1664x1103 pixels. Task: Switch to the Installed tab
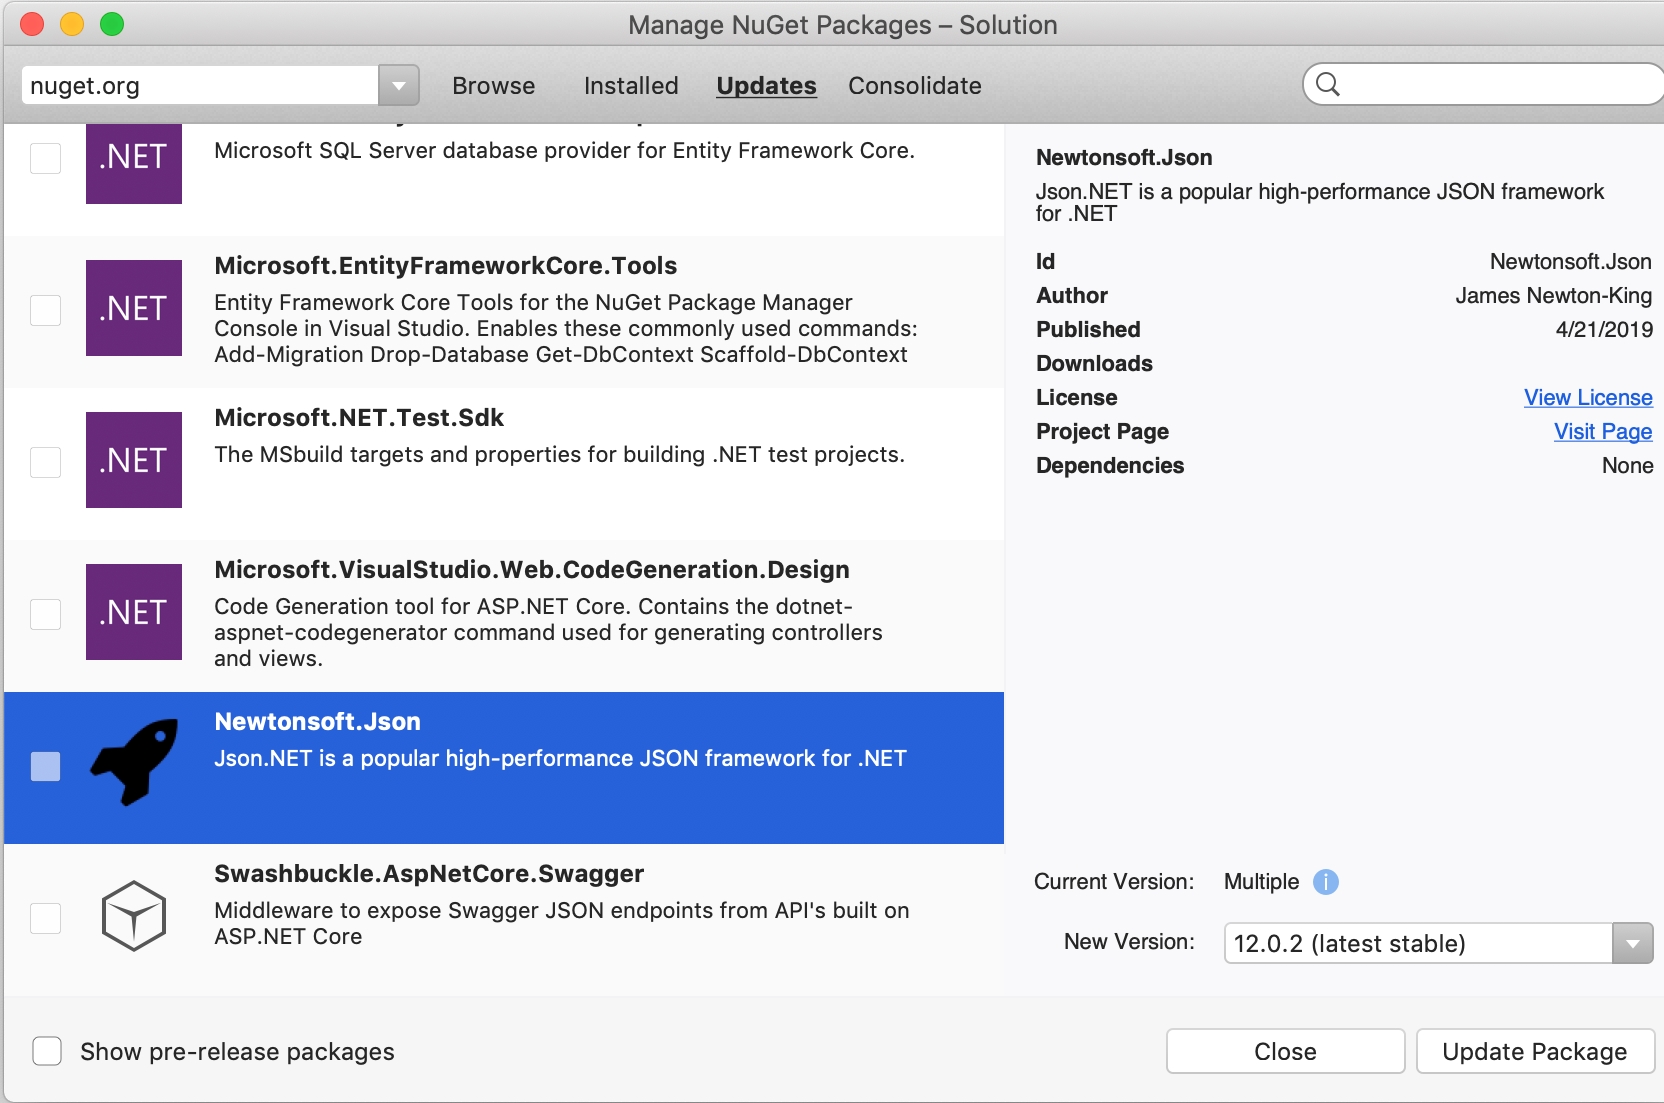(630, 86)
